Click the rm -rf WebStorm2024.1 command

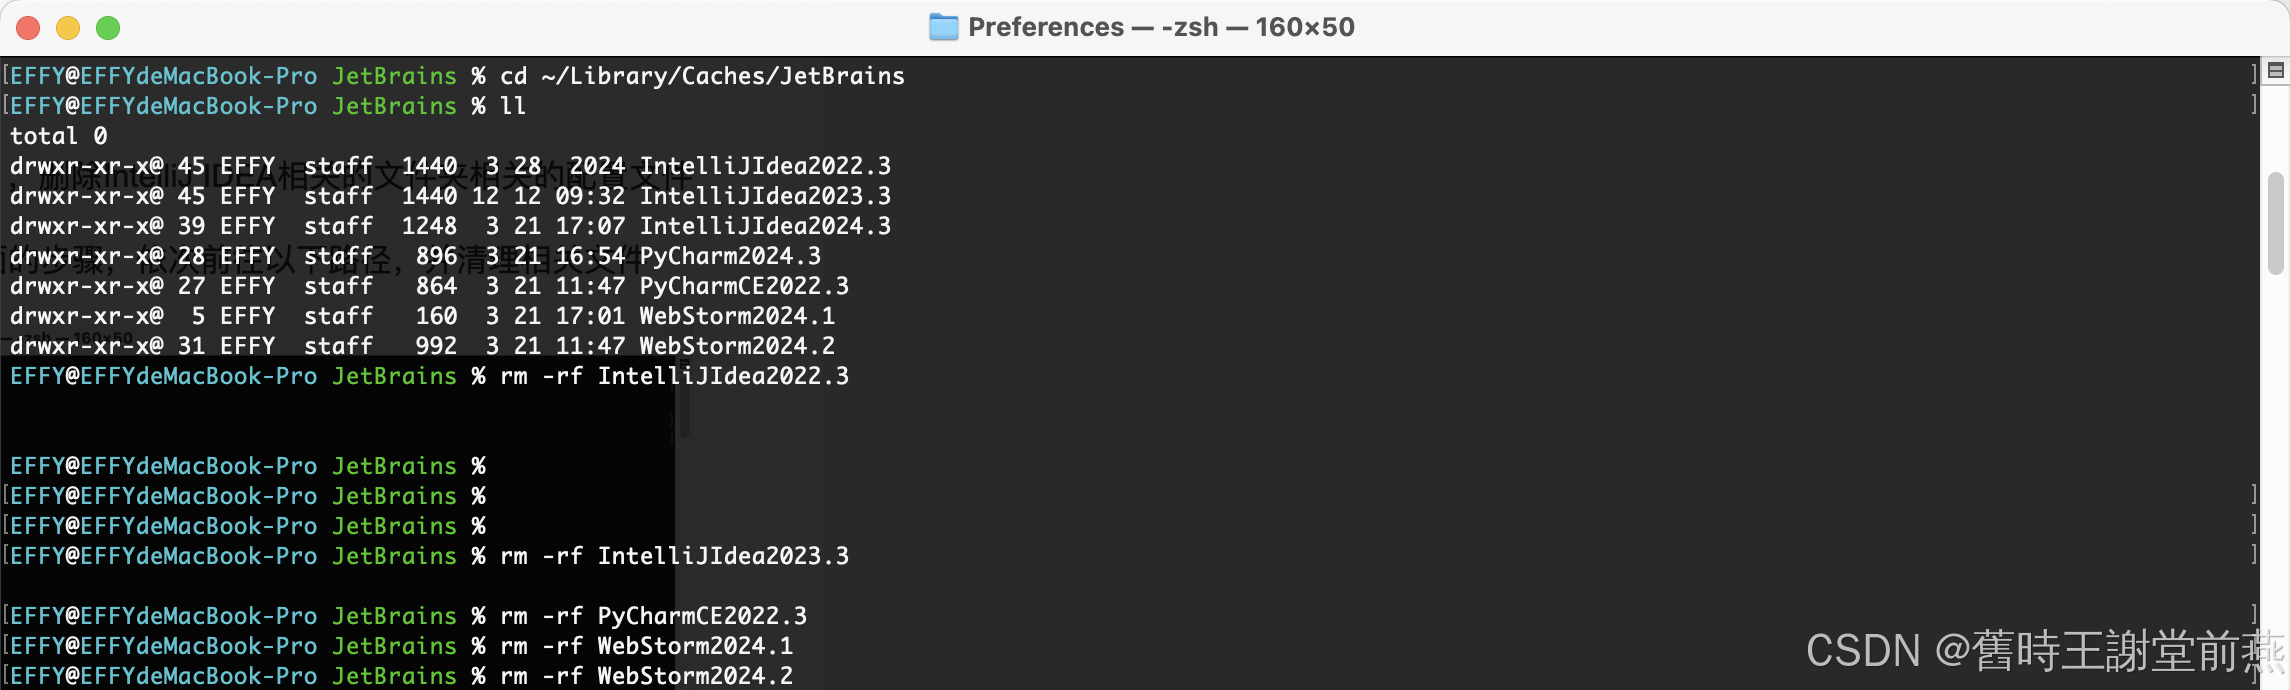646,646
